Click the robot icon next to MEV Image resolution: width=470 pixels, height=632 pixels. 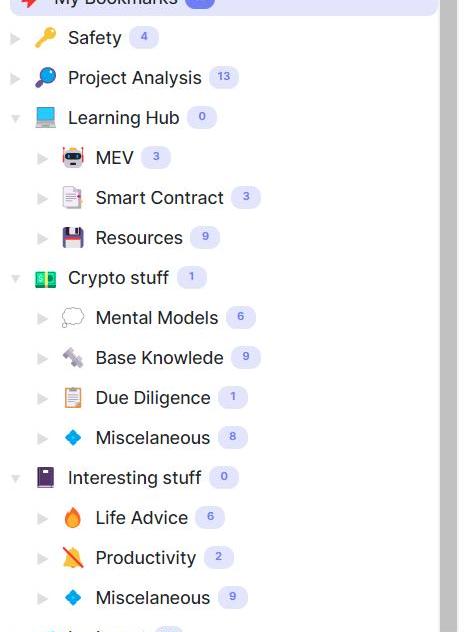[73, 157]
